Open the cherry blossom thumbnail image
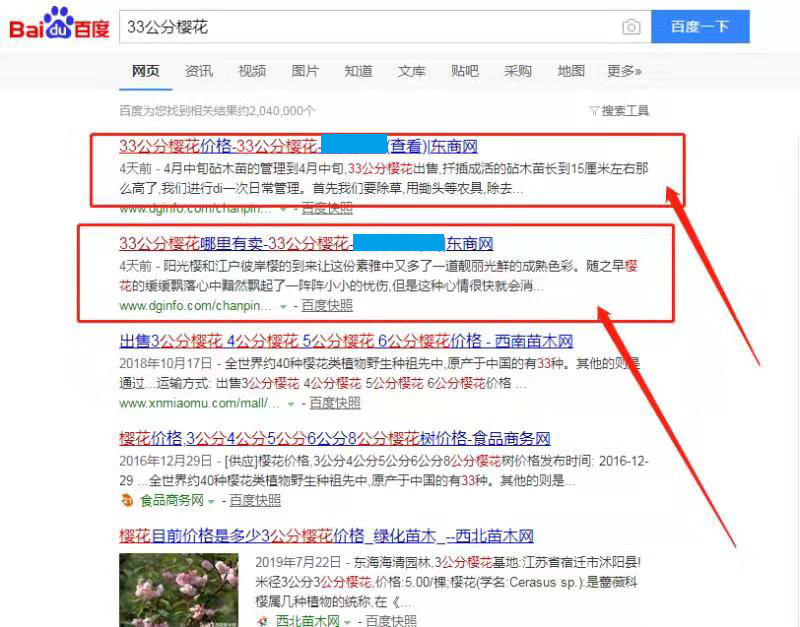This screenshot has height=627, width=800. tap(179, 590)
